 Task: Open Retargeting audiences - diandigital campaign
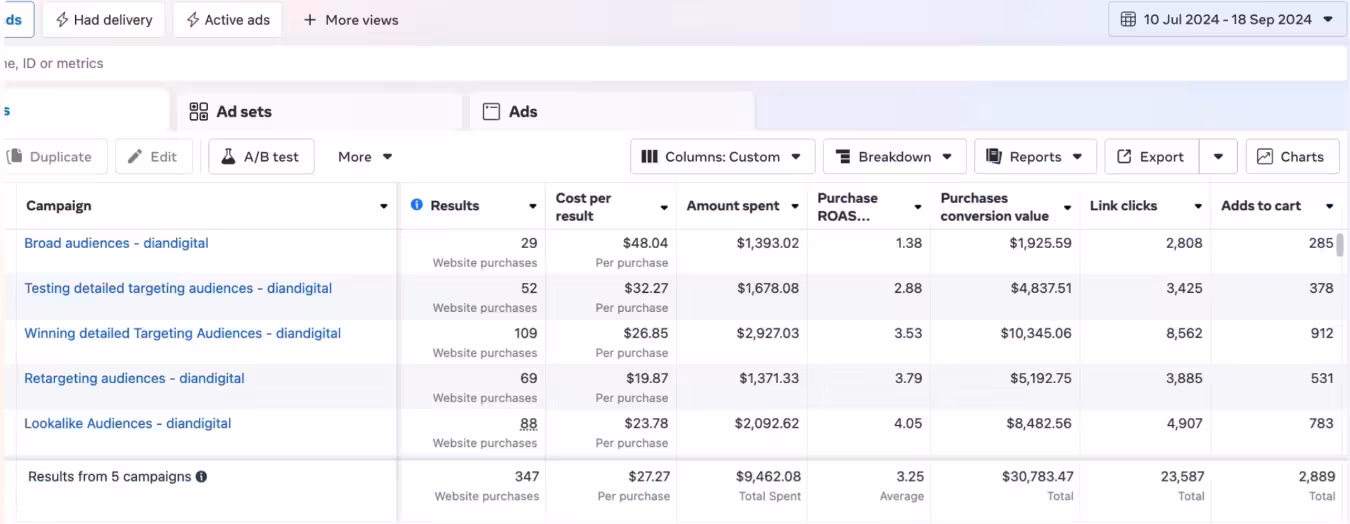(x=134, y=378)
